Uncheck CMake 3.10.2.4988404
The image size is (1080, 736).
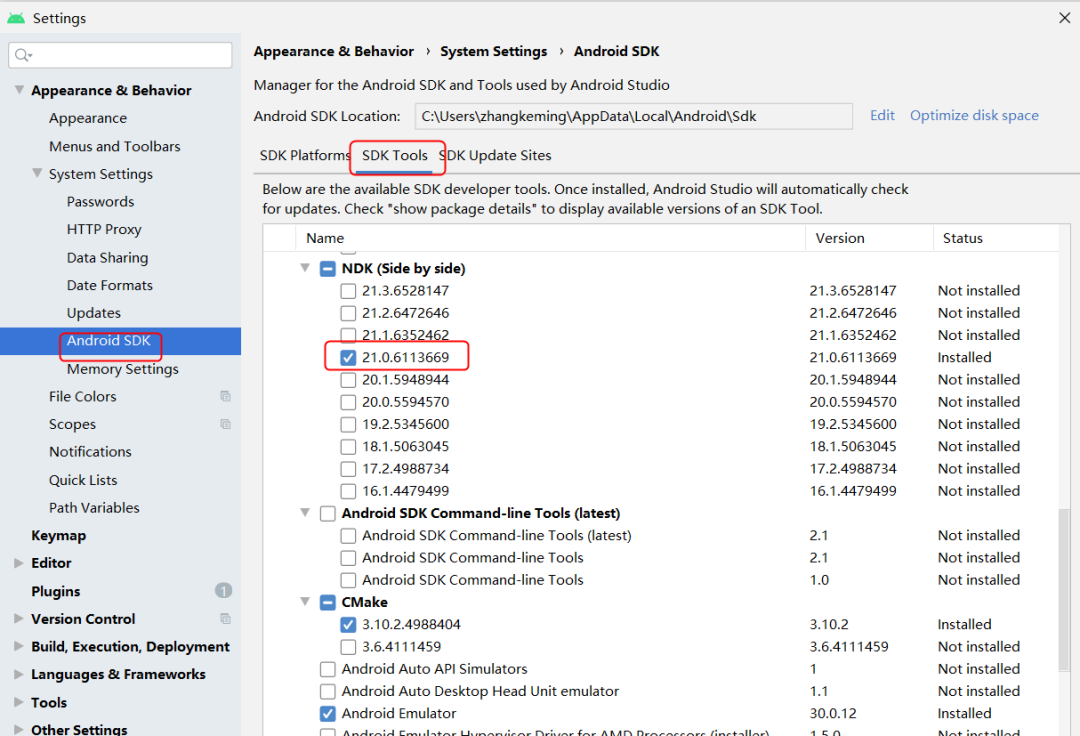coord(348,625)
